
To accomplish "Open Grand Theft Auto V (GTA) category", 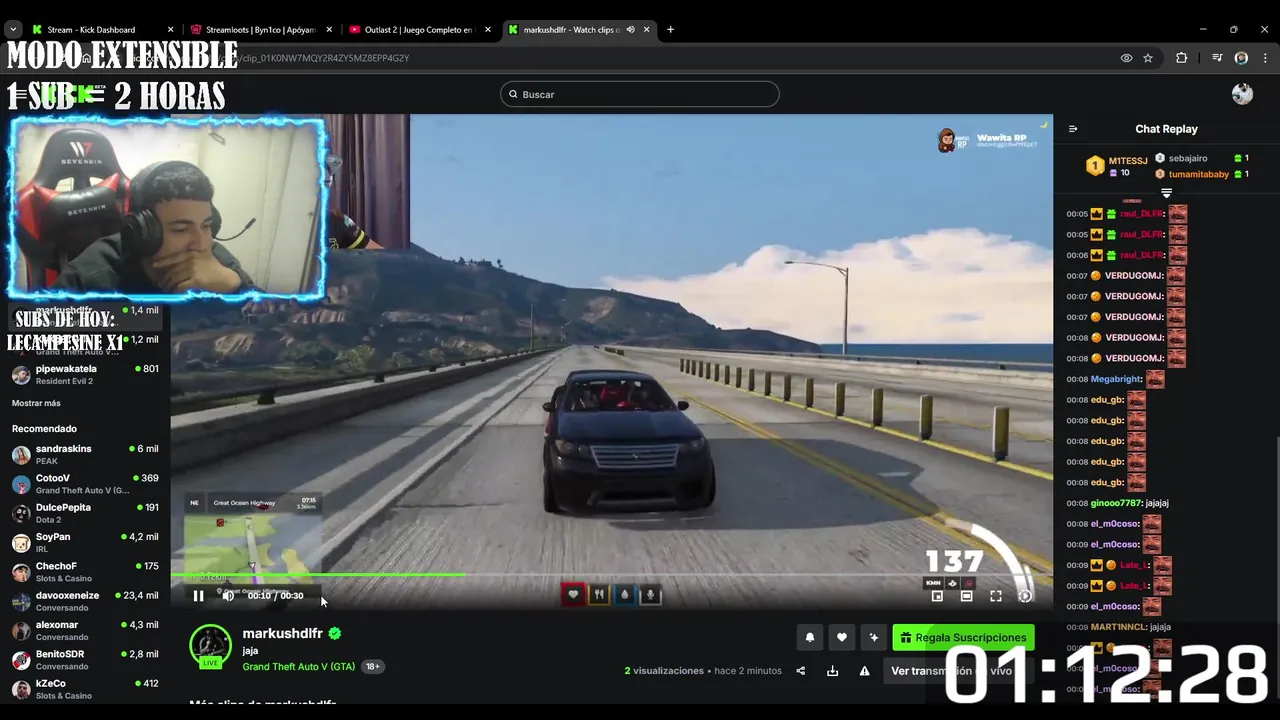I will click(x=298, y=667).
